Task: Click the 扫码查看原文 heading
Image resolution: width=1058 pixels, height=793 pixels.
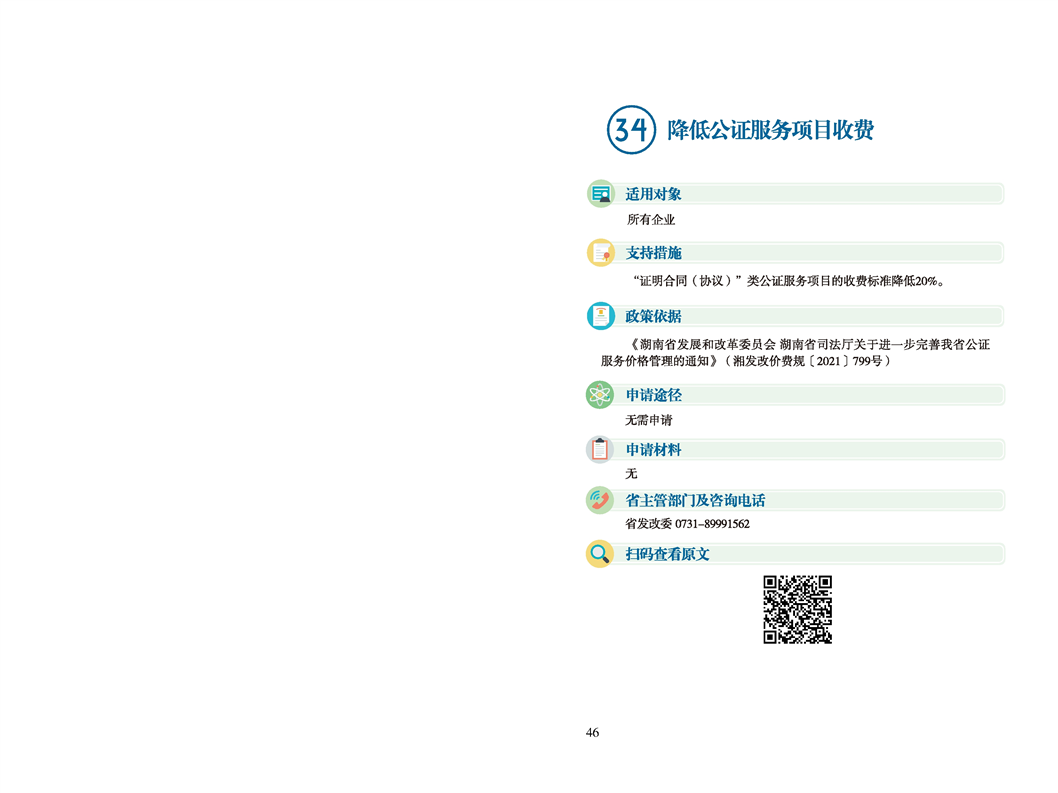Action: [667, 554]
